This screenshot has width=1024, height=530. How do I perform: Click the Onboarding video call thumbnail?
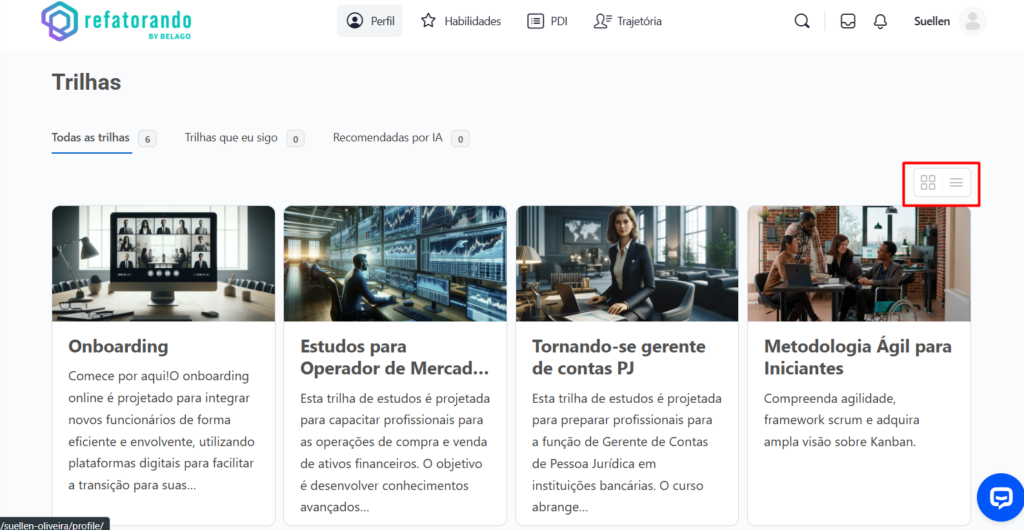click(163, 263)
